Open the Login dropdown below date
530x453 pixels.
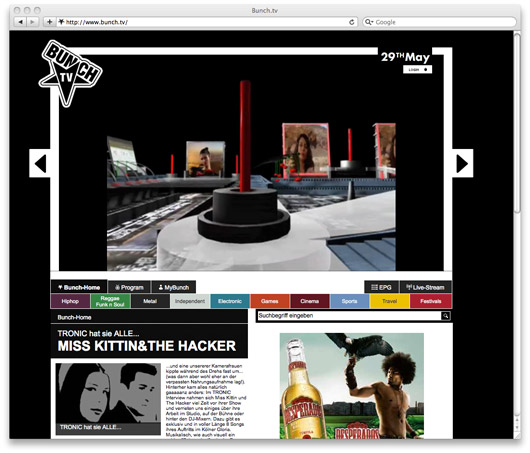pyautogui.click(x=417, y=70)
